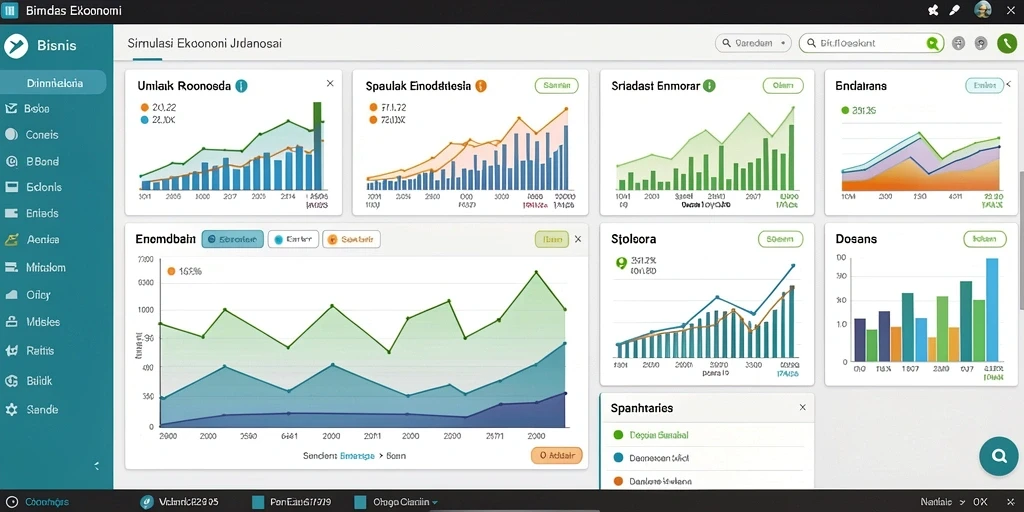Toggle the blue filter chip in Enomdbain panel

(x=232, y=240)
